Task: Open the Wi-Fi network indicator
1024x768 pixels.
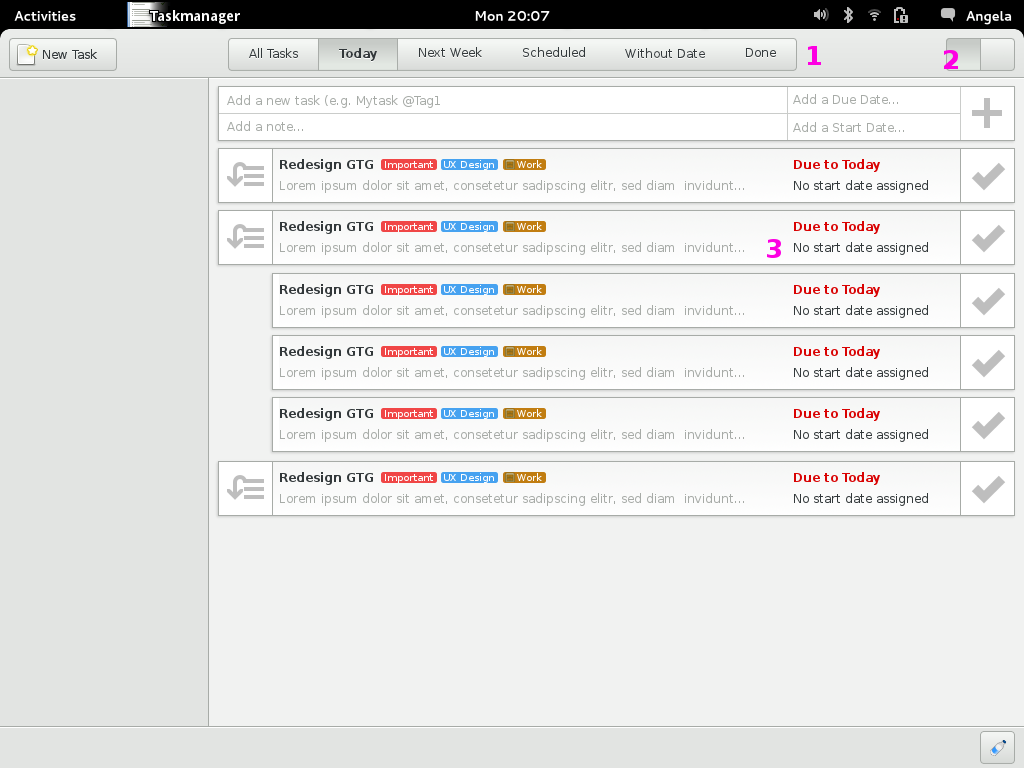Action: pyautogui.click(x=874, y=15)
